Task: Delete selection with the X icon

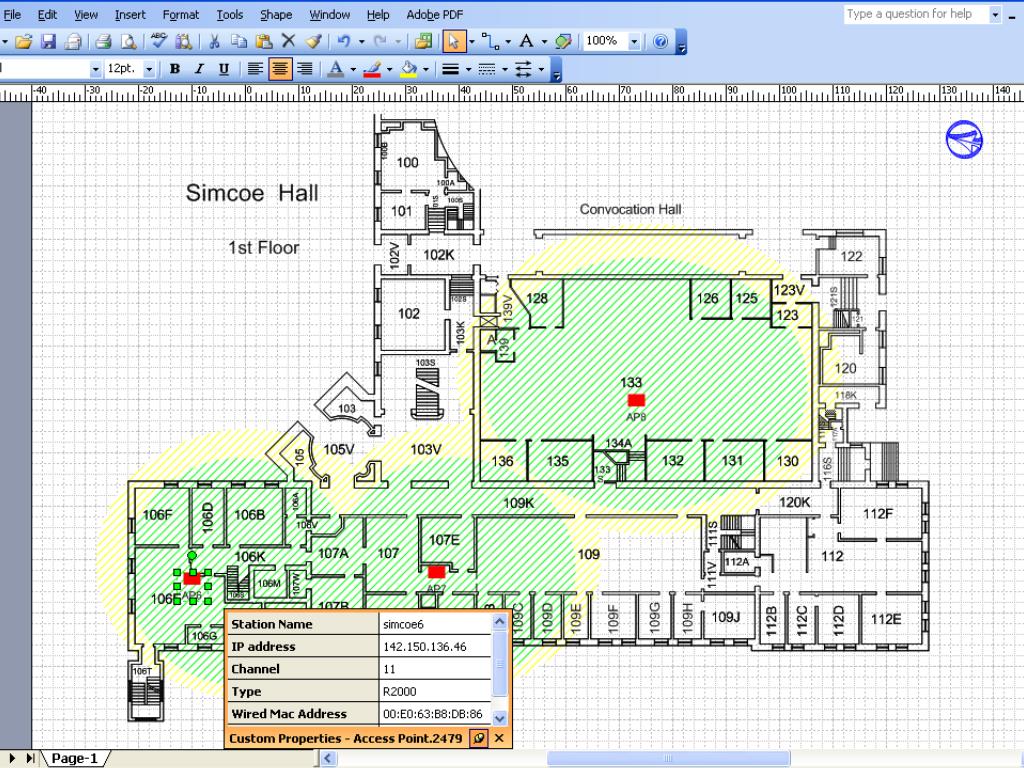Action: 288,41
